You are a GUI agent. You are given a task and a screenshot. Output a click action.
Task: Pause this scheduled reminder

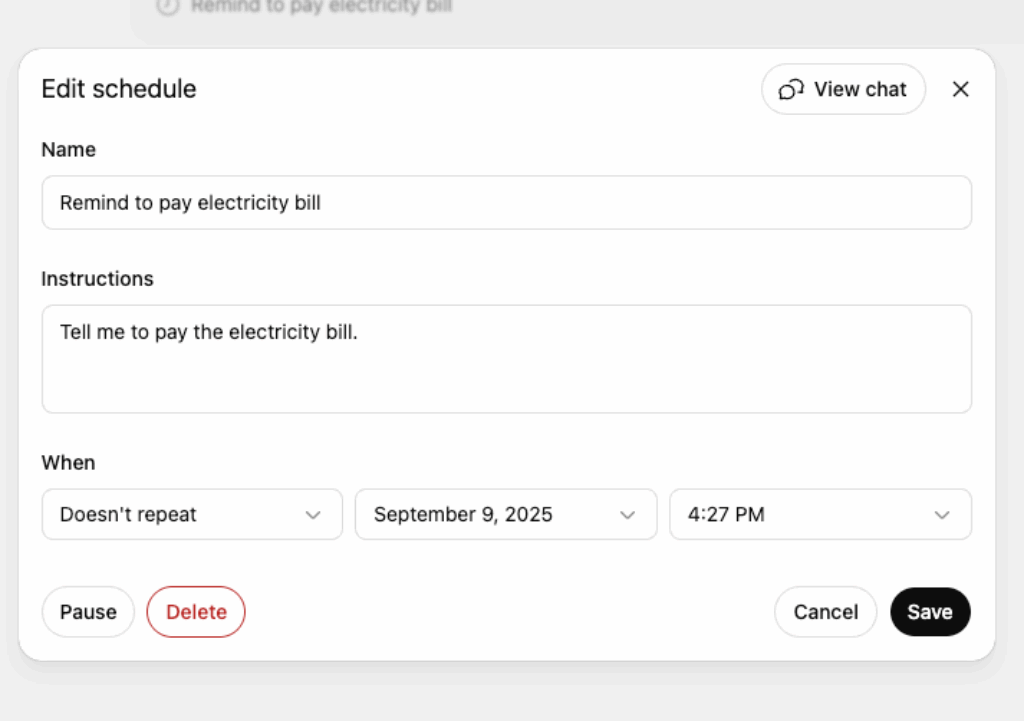pos(88,612)
